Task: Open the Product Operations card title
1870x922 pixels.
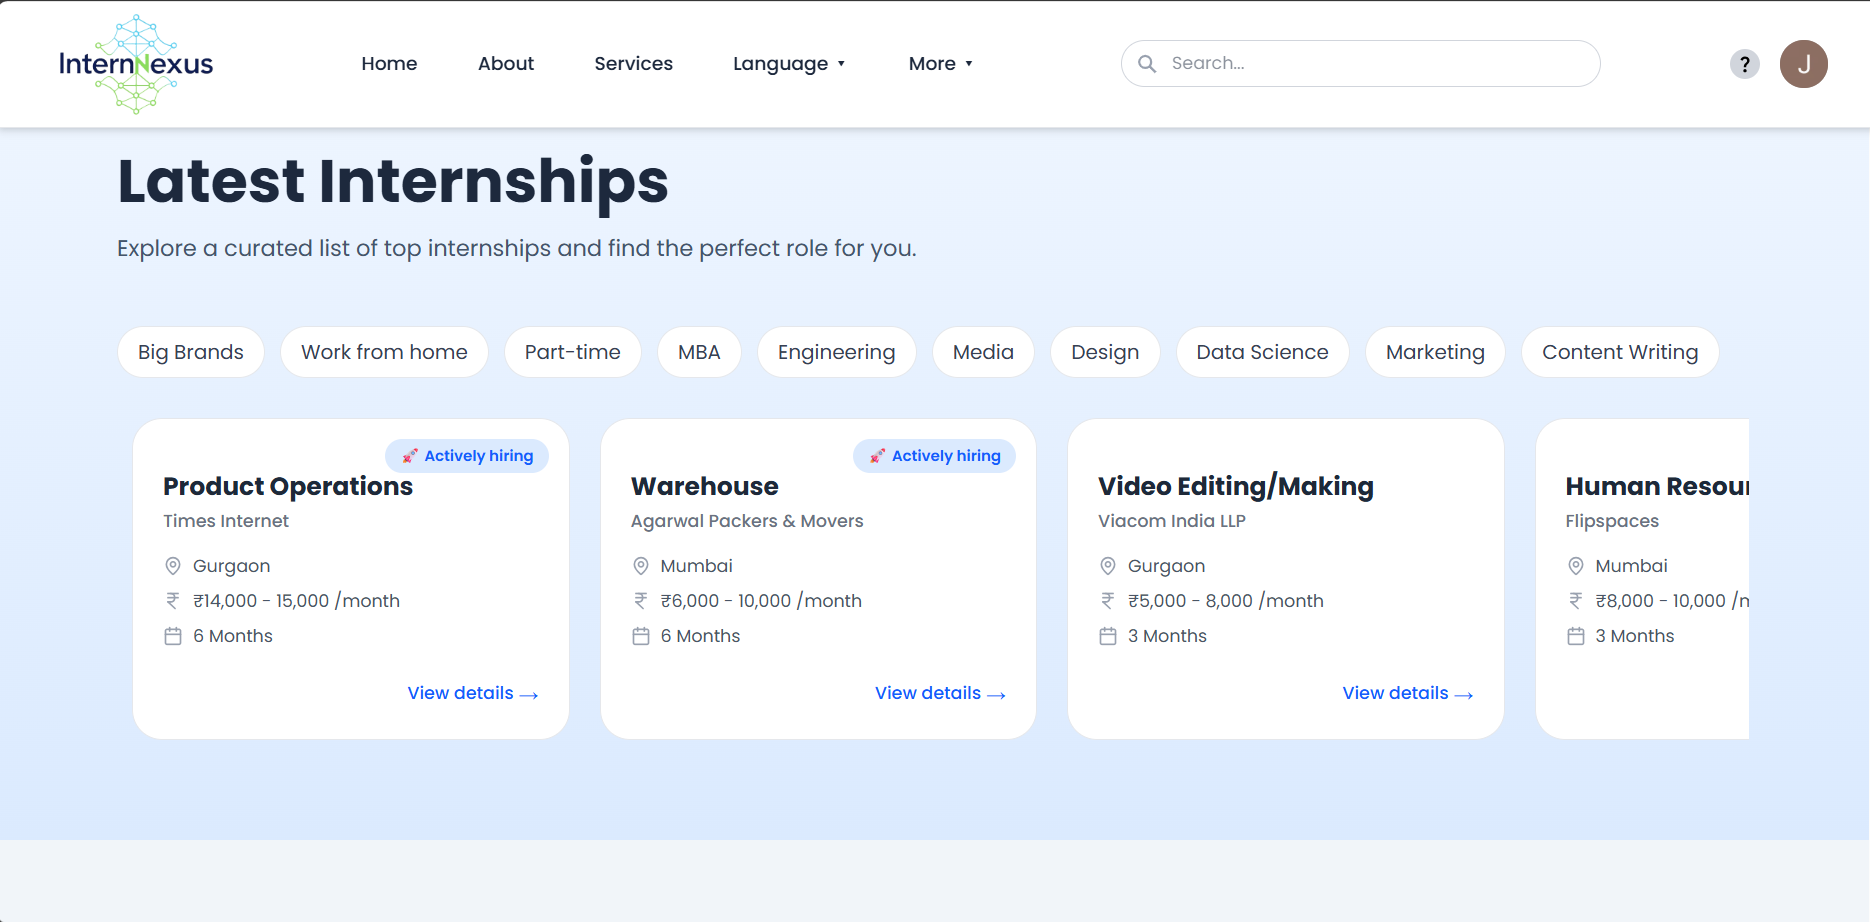Action: tap(288, 486)
